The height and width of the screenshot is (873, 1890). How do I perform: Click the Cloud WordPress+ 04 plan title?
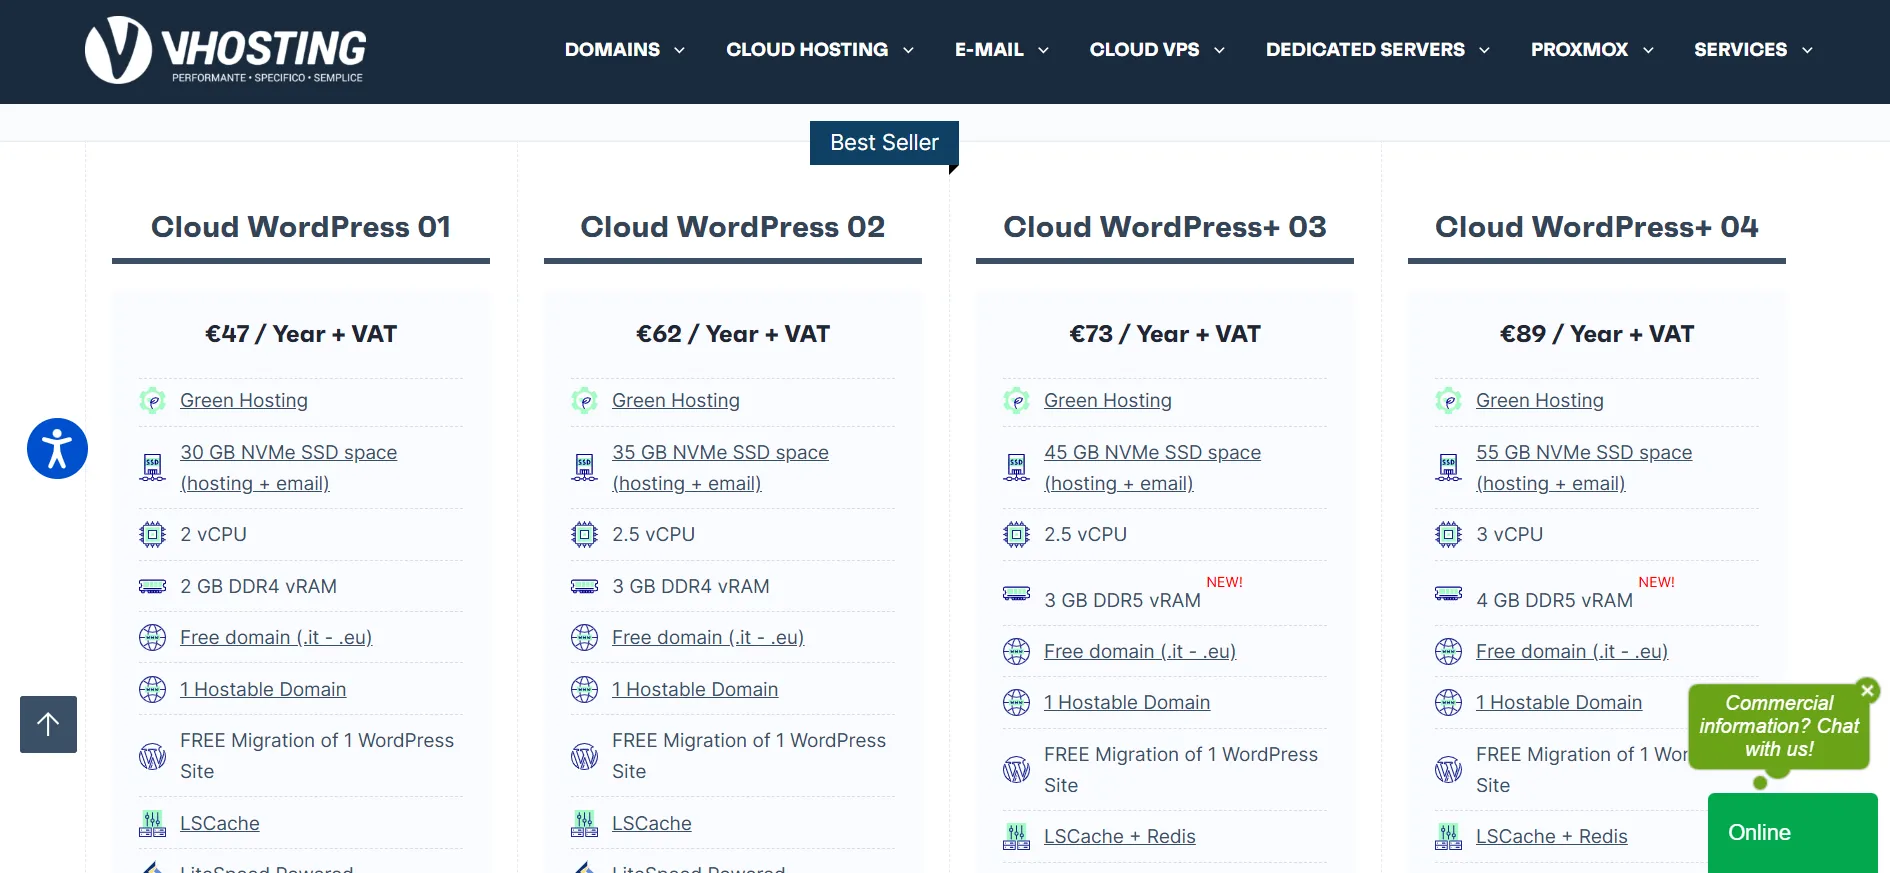coord(1597,227)
